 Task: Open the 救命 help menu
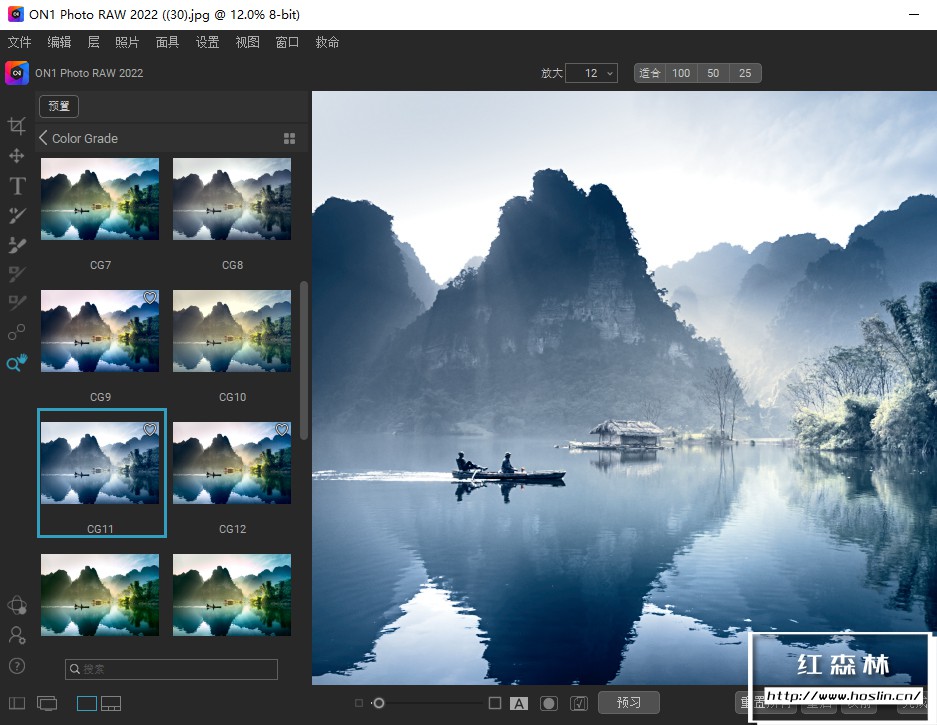[x=327, y=42]
